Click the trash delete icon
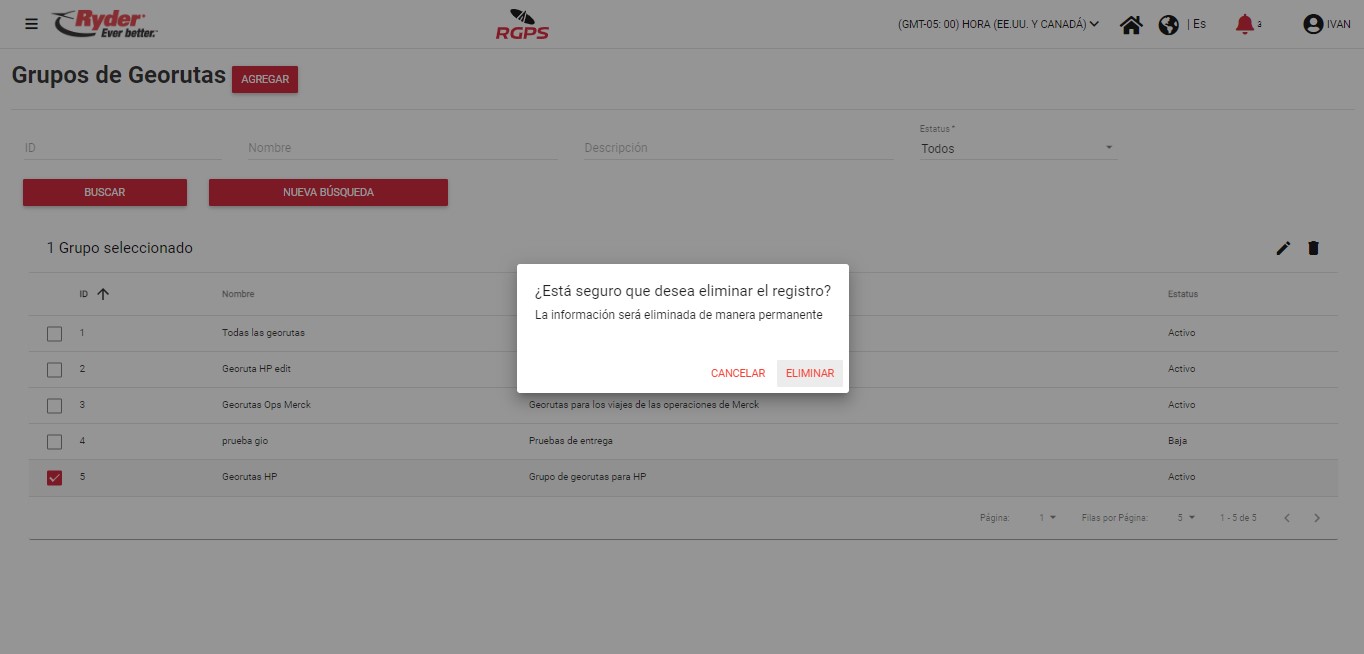Image resolution: width=1364 pixels, height=654 pixels. (x=1313, y=248)
